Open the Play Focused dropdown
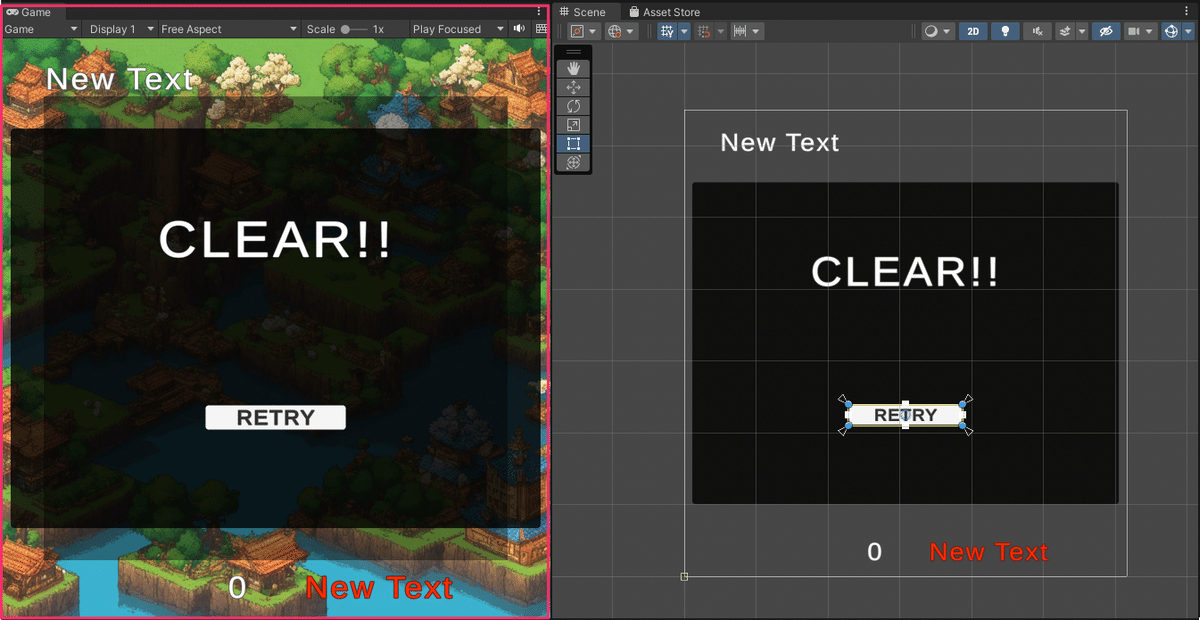The width and height of the screenshot is (1200, 620). [458, 29]
